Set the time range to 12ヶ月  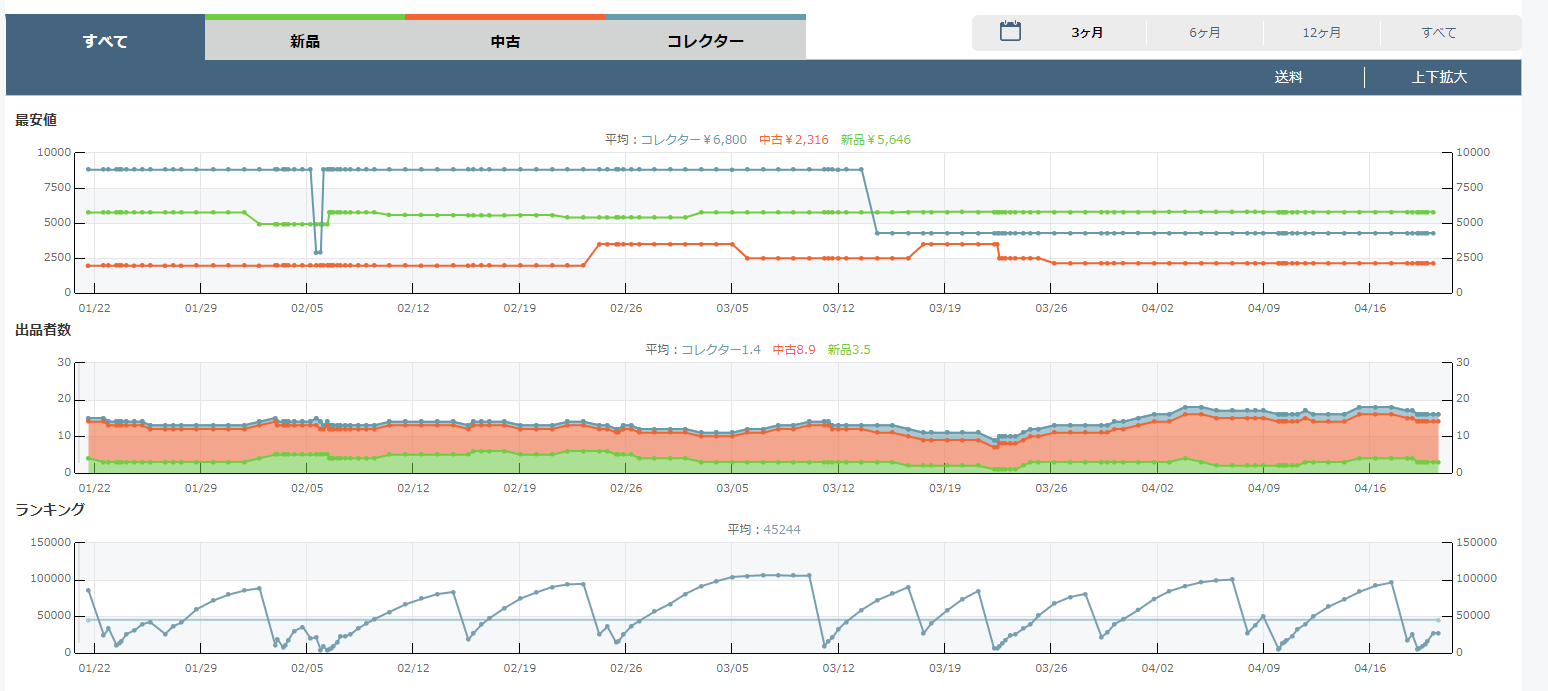coord(1321,33)
